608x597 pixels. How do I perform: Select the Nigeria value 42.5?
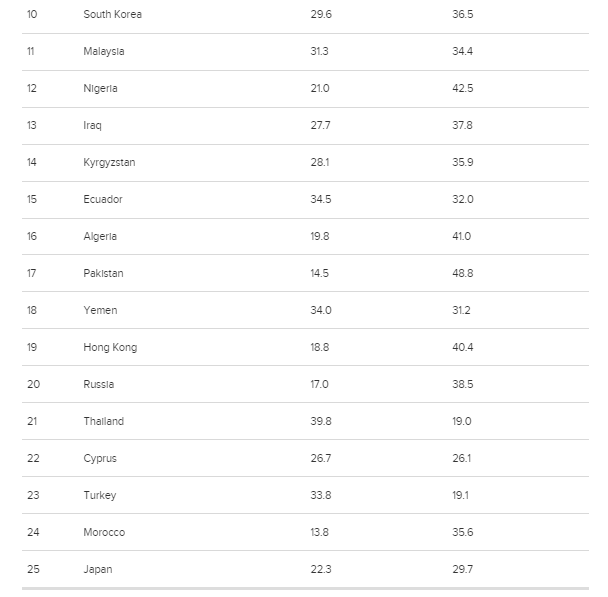tap(463, 88)
